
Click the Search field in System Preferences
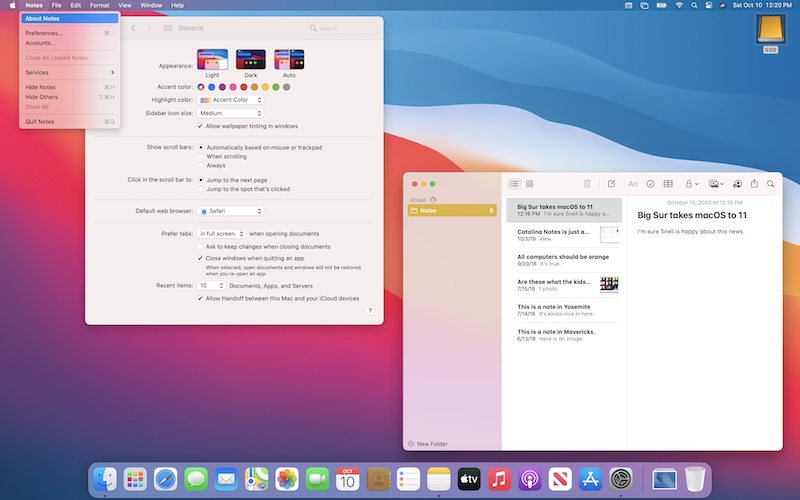tap(342, 28)
